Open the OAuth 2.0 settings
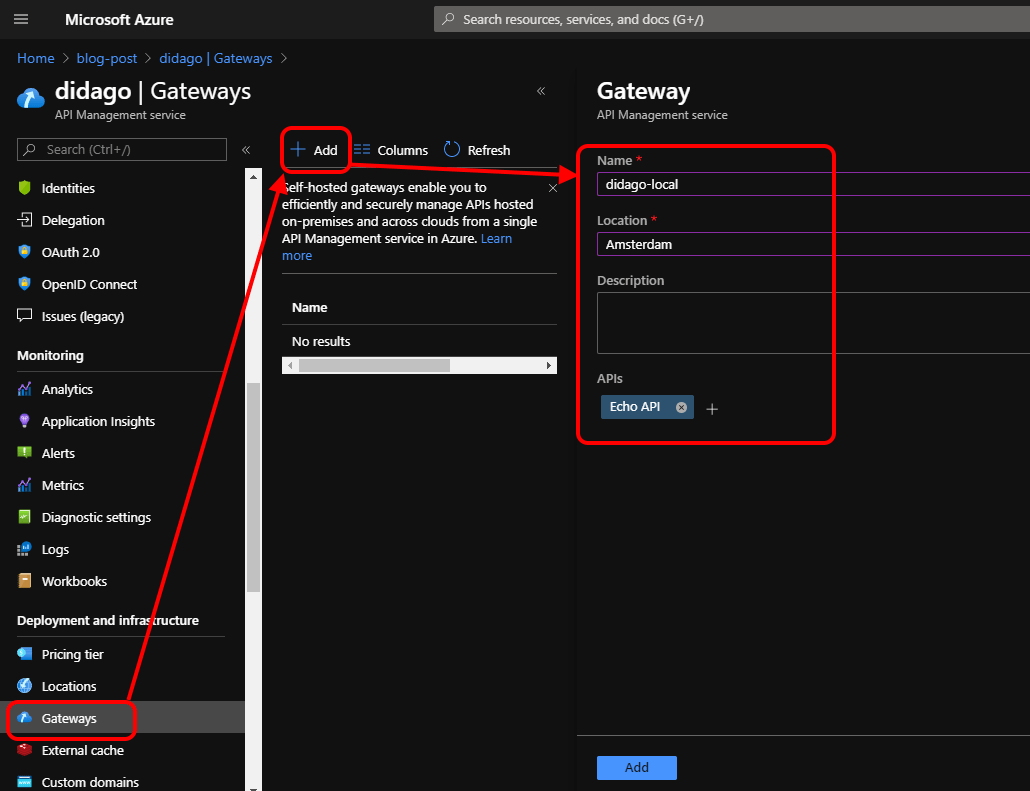Screen dimensions: 1030x791 [x=70, y=252]
